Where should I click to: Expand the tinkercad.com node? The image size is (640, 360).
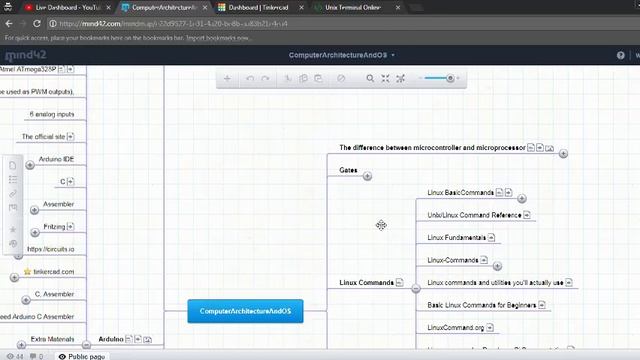14,278
